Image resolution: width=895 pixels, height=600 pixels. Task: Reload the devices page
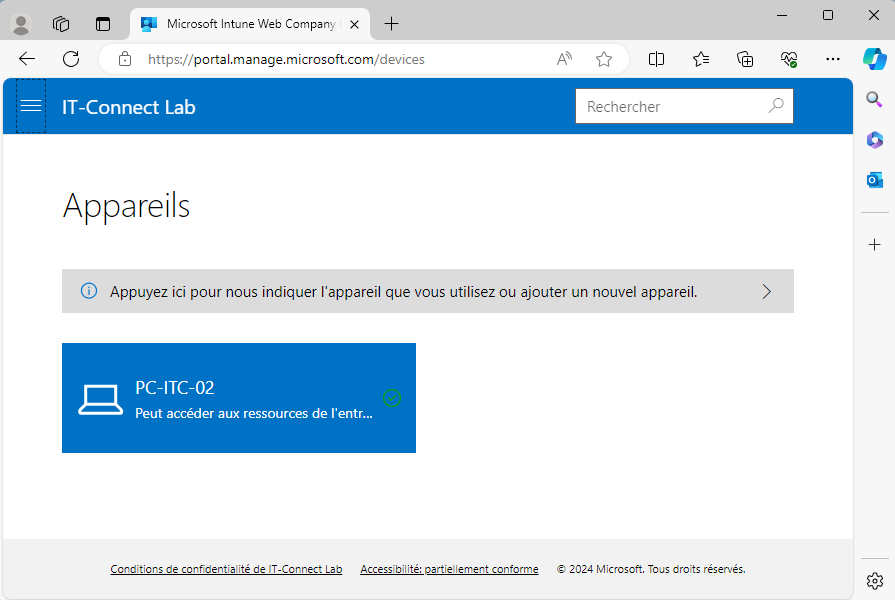tap(70, 59)
